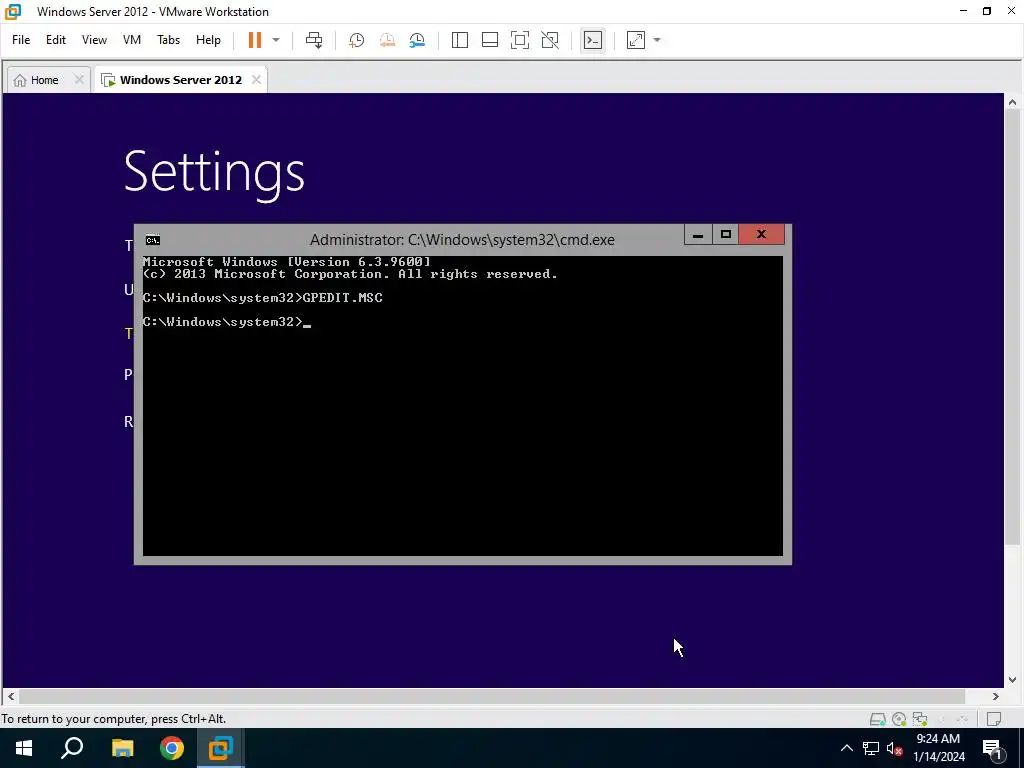Open the stretch display dropdown arrow
1024x768 pixels.
(657, 40)
